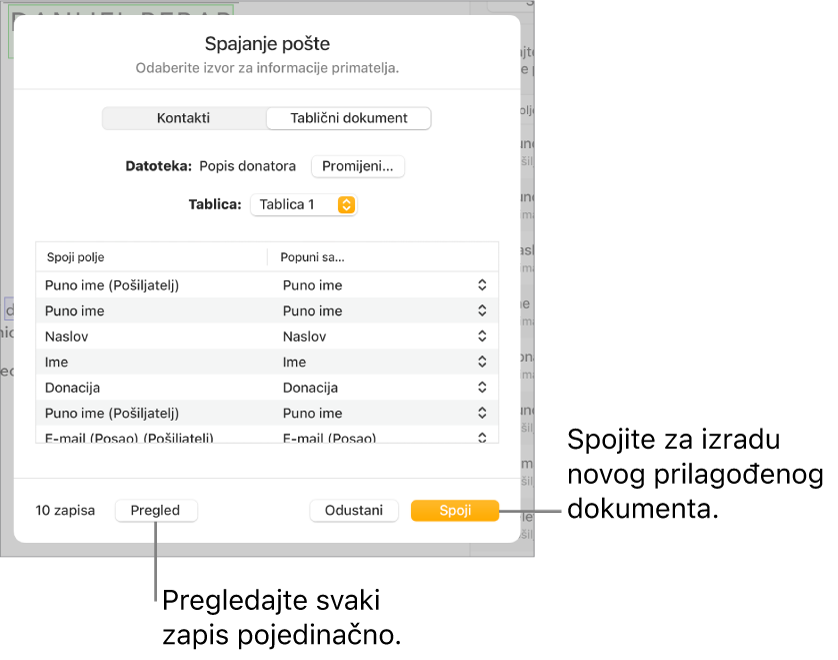Open popup for the E-mail (Posao) row

point(482,438)
